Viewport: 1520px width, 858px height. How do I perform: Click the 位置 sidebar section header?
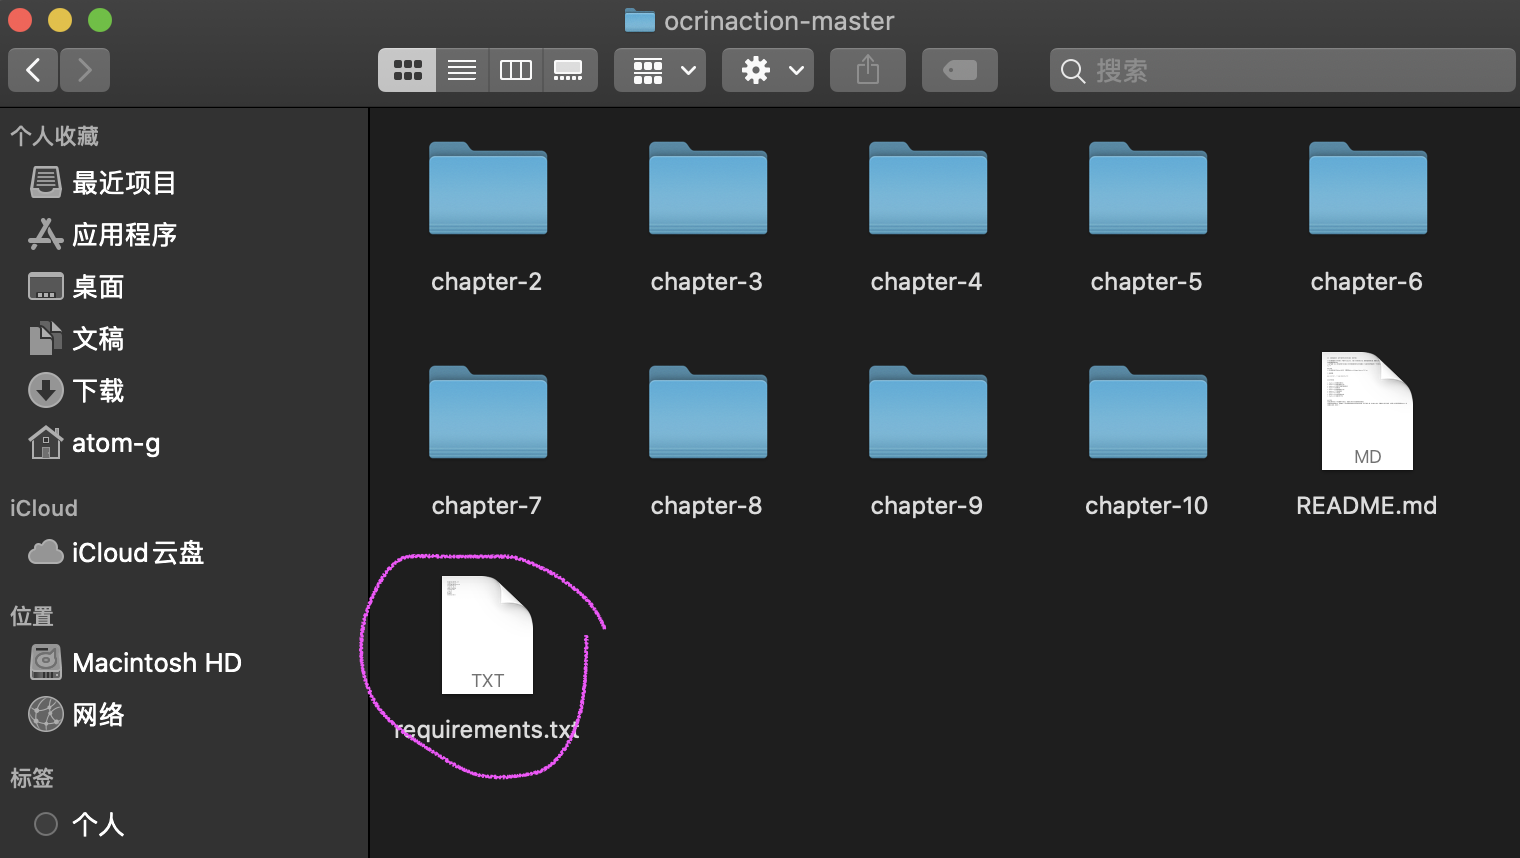click(32, 616)
